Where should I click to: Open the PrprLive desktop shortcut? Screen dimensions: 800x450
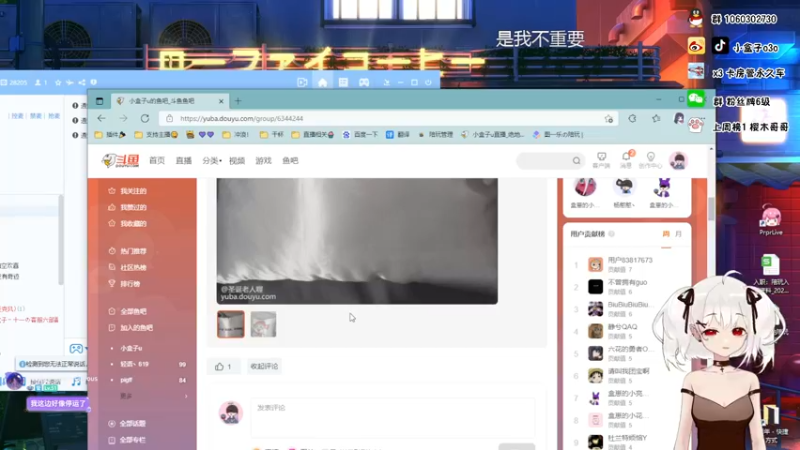770,220
